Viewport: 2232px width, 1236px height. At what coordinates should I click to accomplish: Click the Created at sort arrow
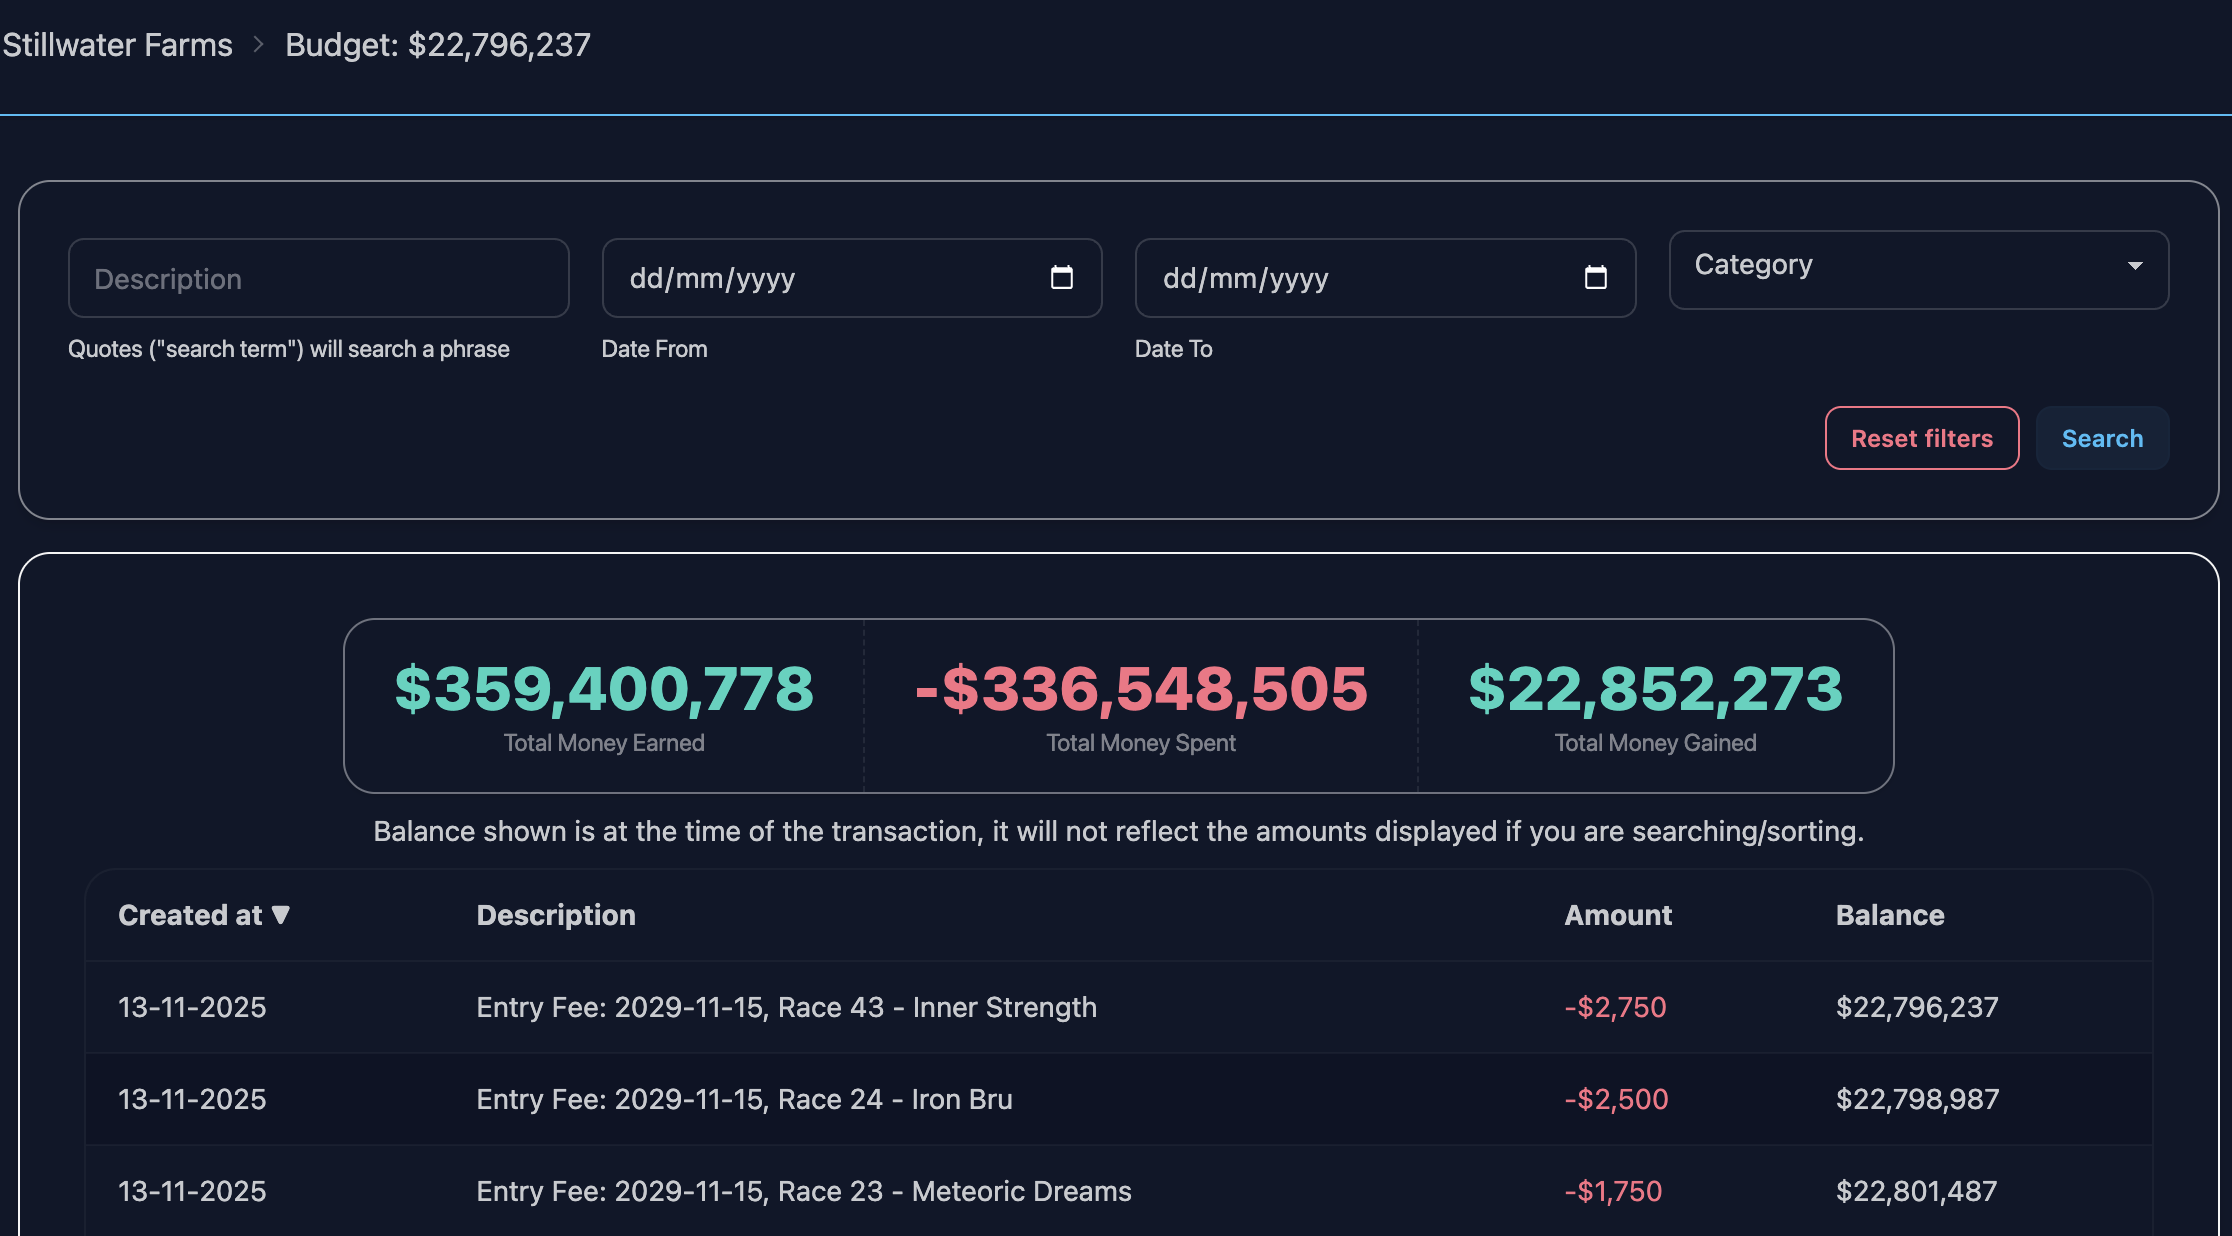281,915
